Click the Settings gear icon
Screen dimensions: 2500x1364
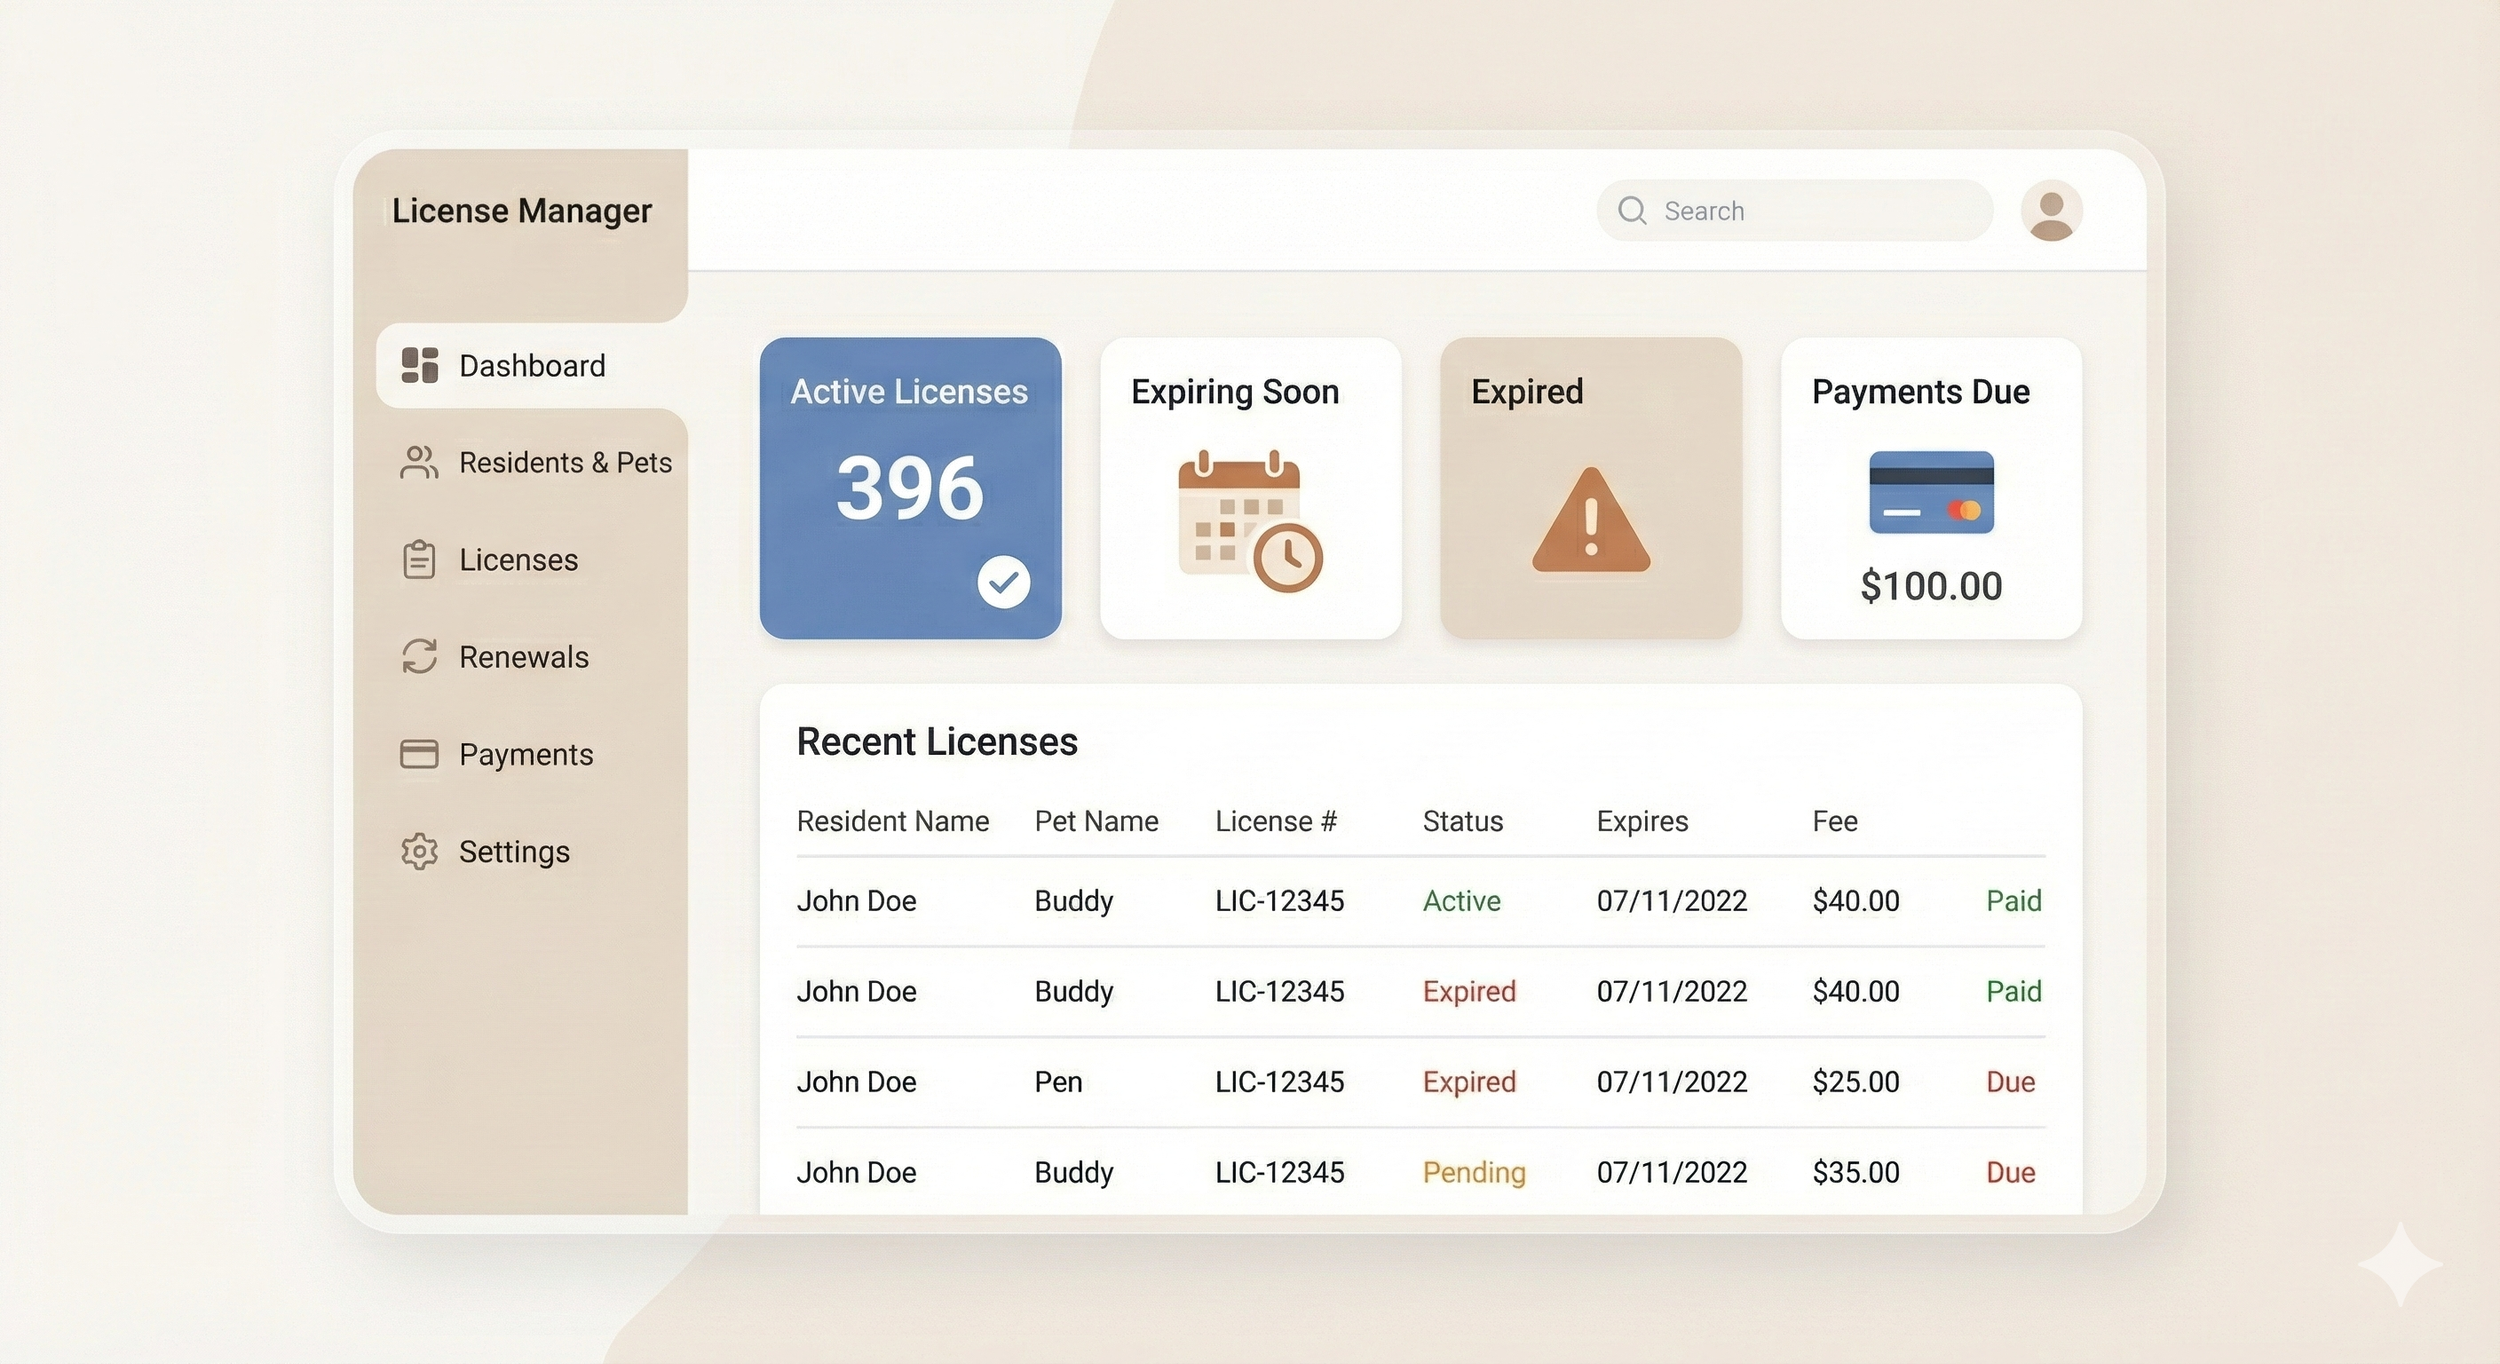click(419, 851)
